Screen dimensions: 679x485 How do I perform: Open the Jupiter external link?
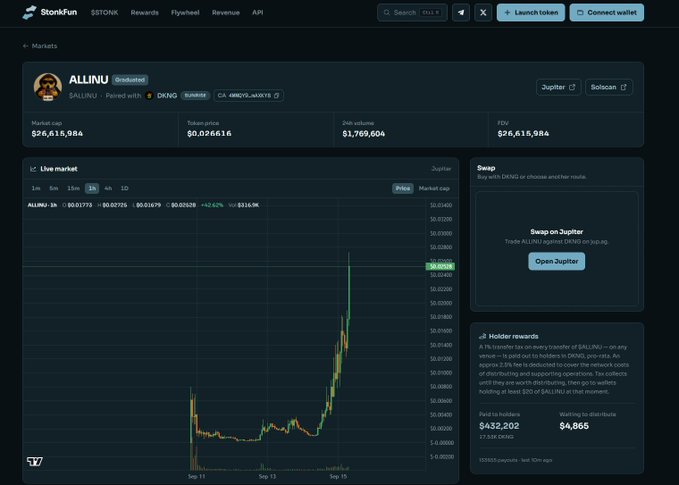[558, 87]
